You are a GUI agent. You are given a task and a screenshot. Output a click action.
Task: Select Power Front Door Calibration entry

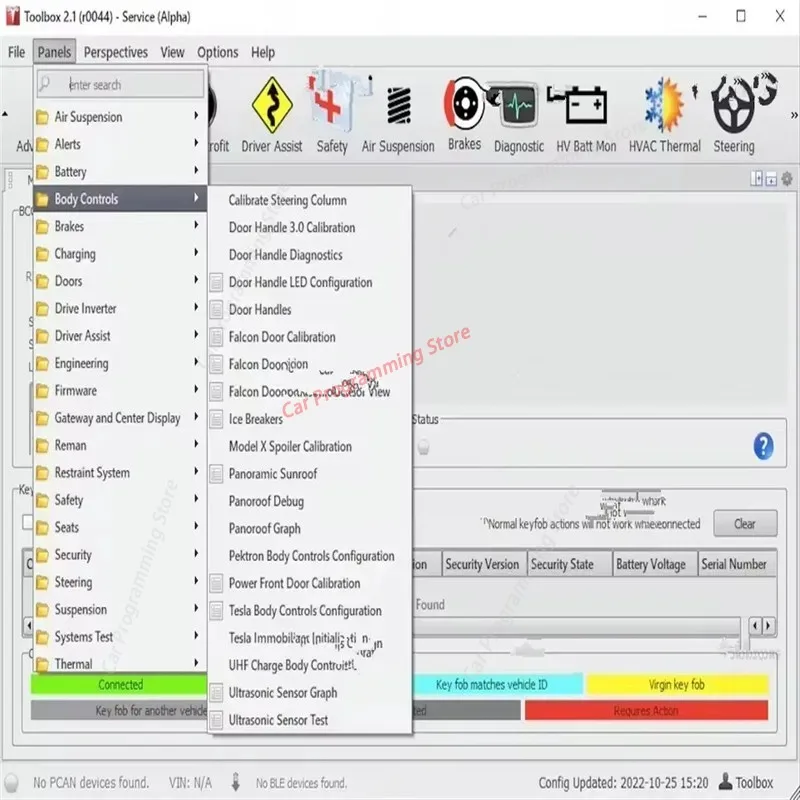310,583
